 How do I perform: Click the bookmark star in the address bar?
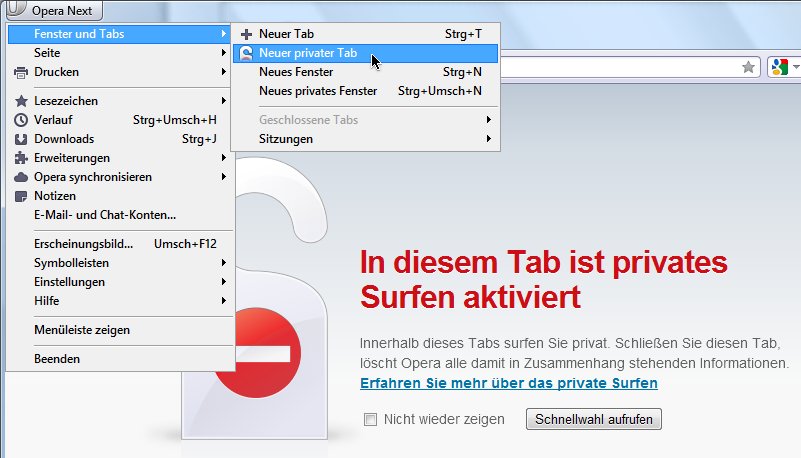click(748, 67)
